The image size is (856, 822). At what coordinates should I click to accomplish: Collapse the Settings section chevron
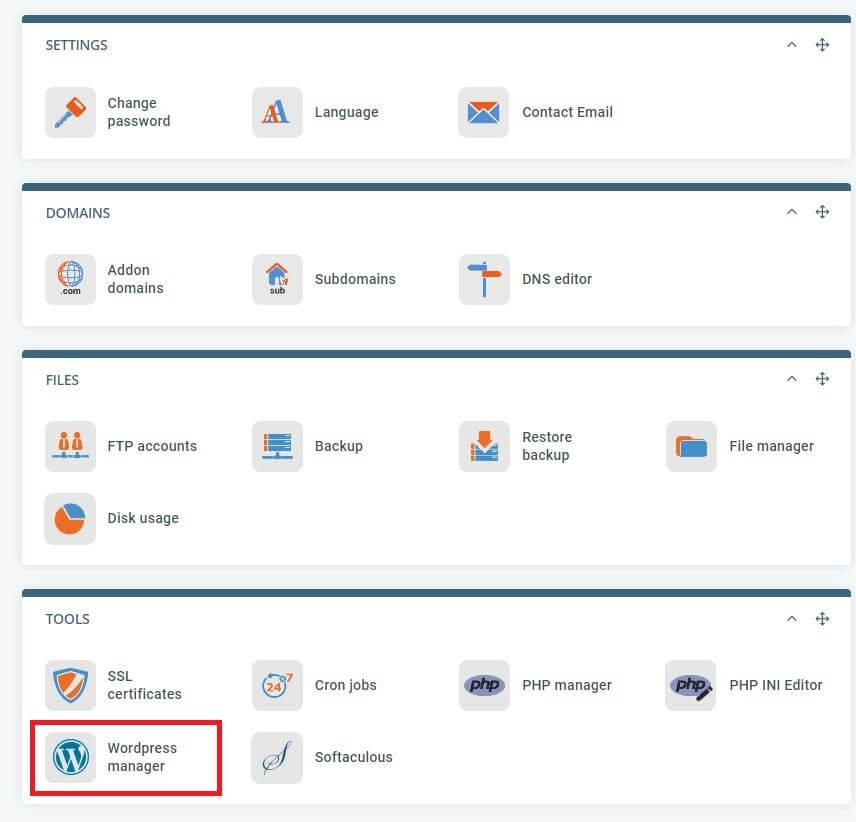click(x=791, y=45)
